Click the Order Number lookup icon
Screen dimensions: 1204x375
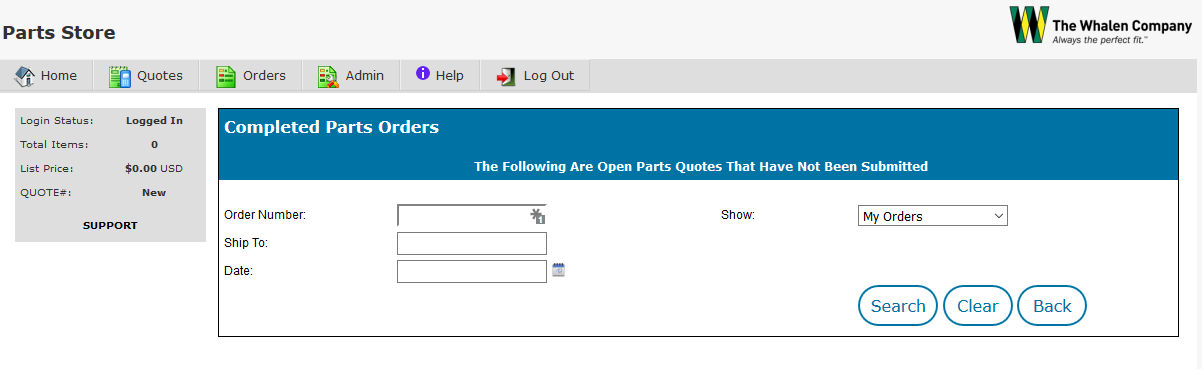(538, 216)
